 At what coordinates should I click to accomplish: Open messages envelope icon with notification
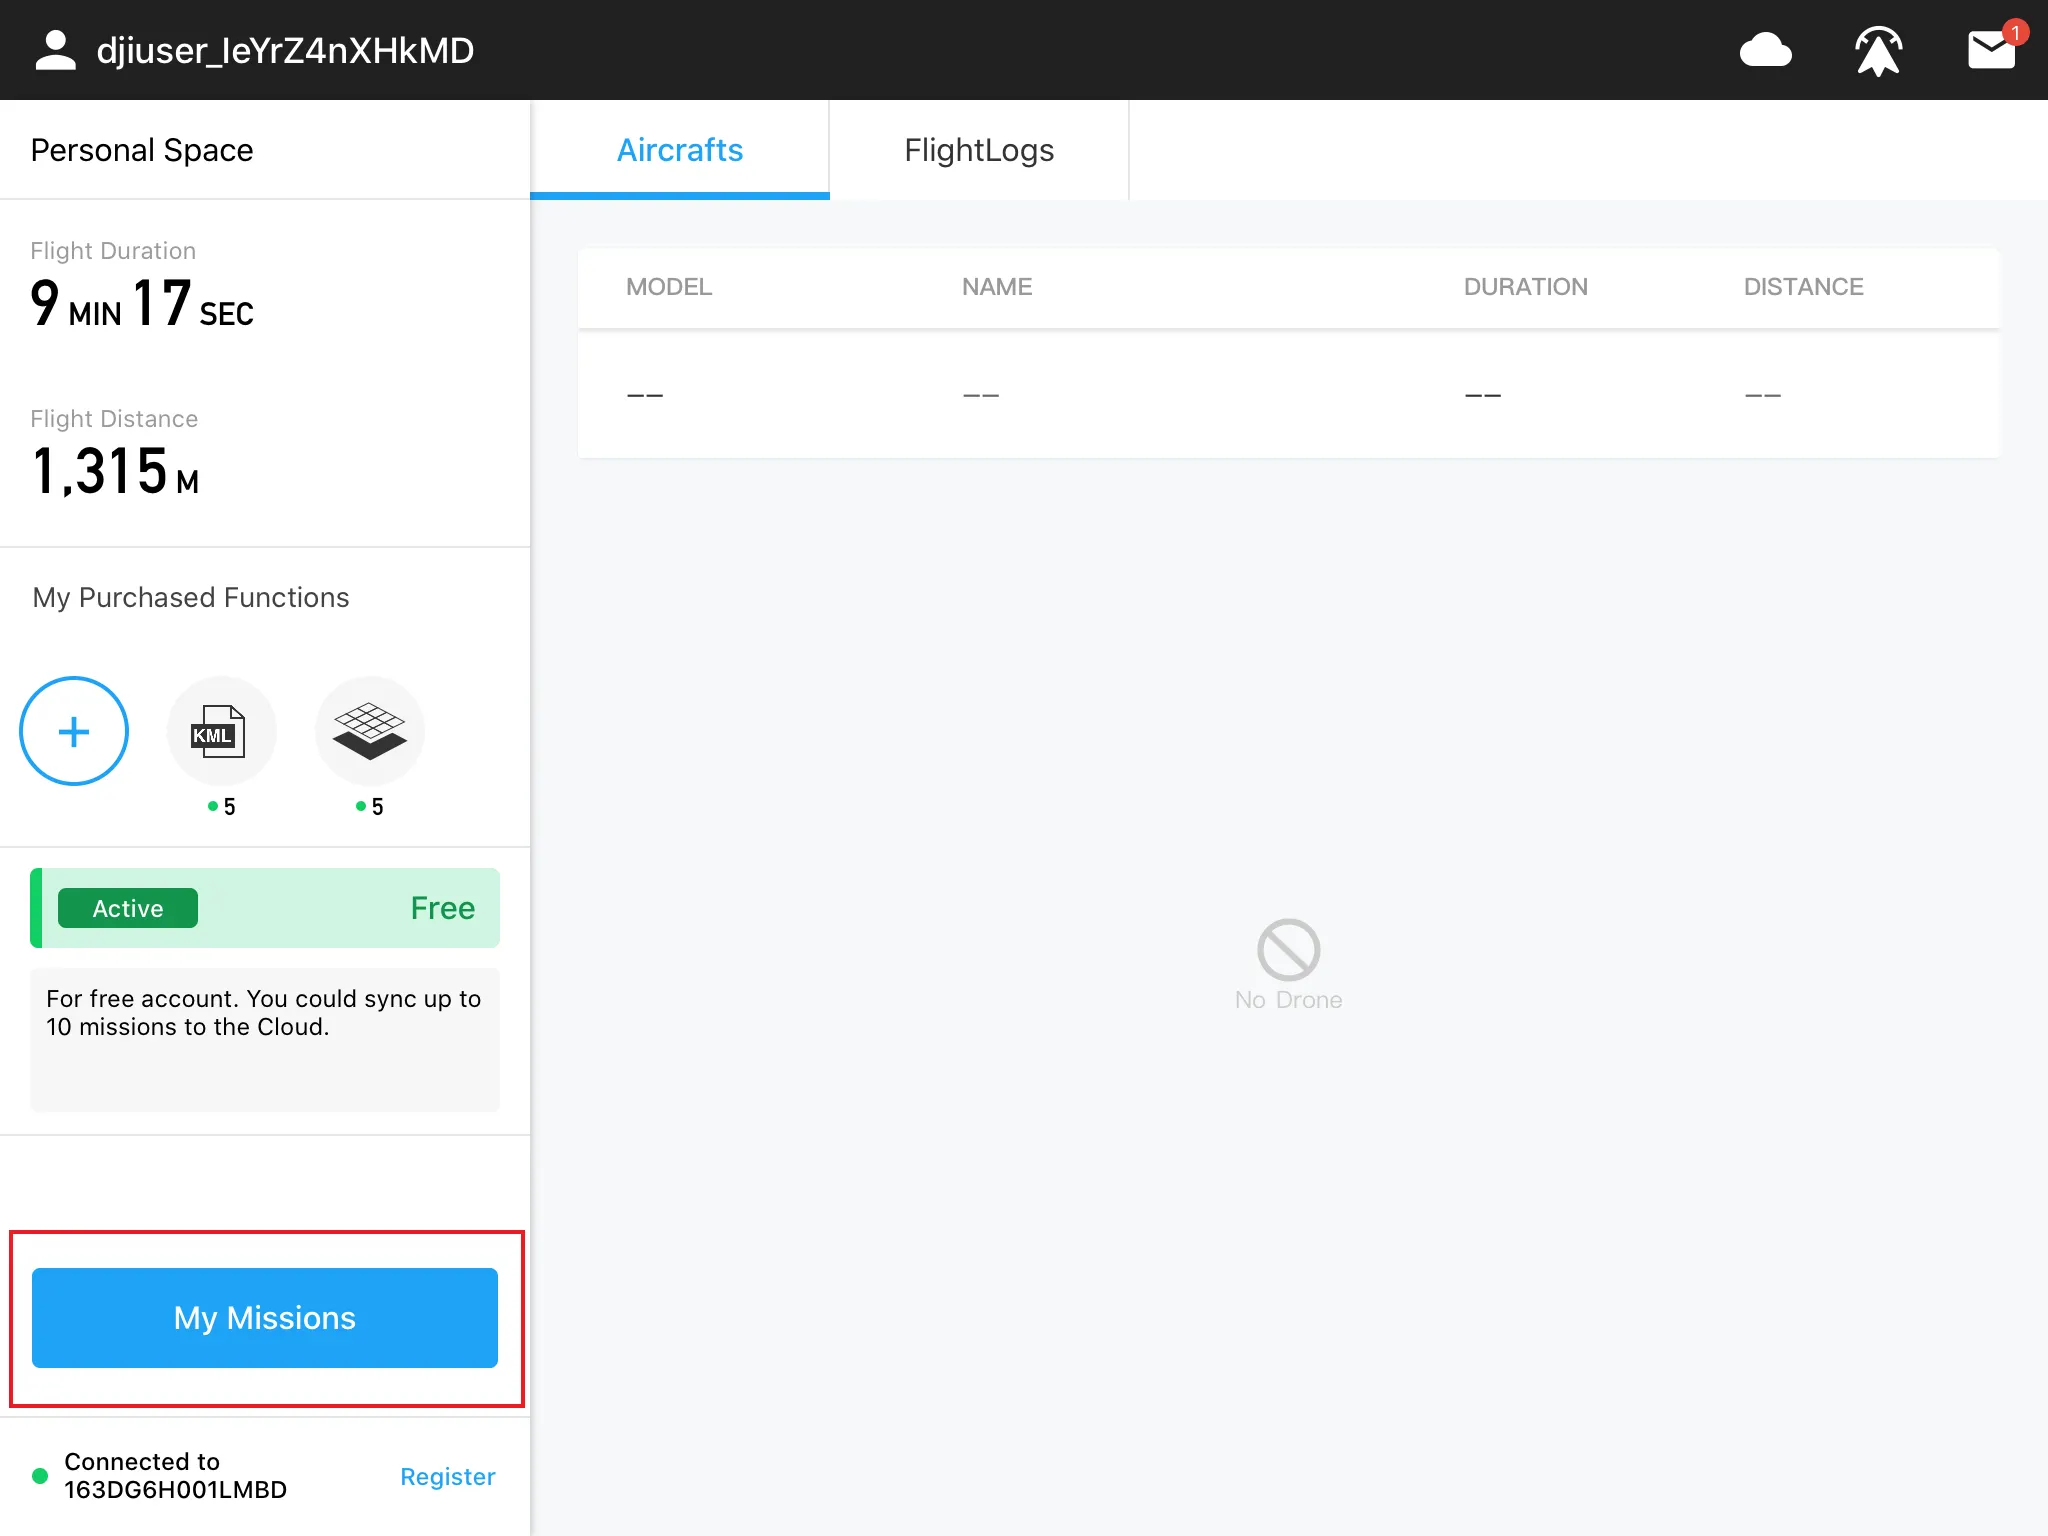pyautogui.click(x=1991, y=49)
